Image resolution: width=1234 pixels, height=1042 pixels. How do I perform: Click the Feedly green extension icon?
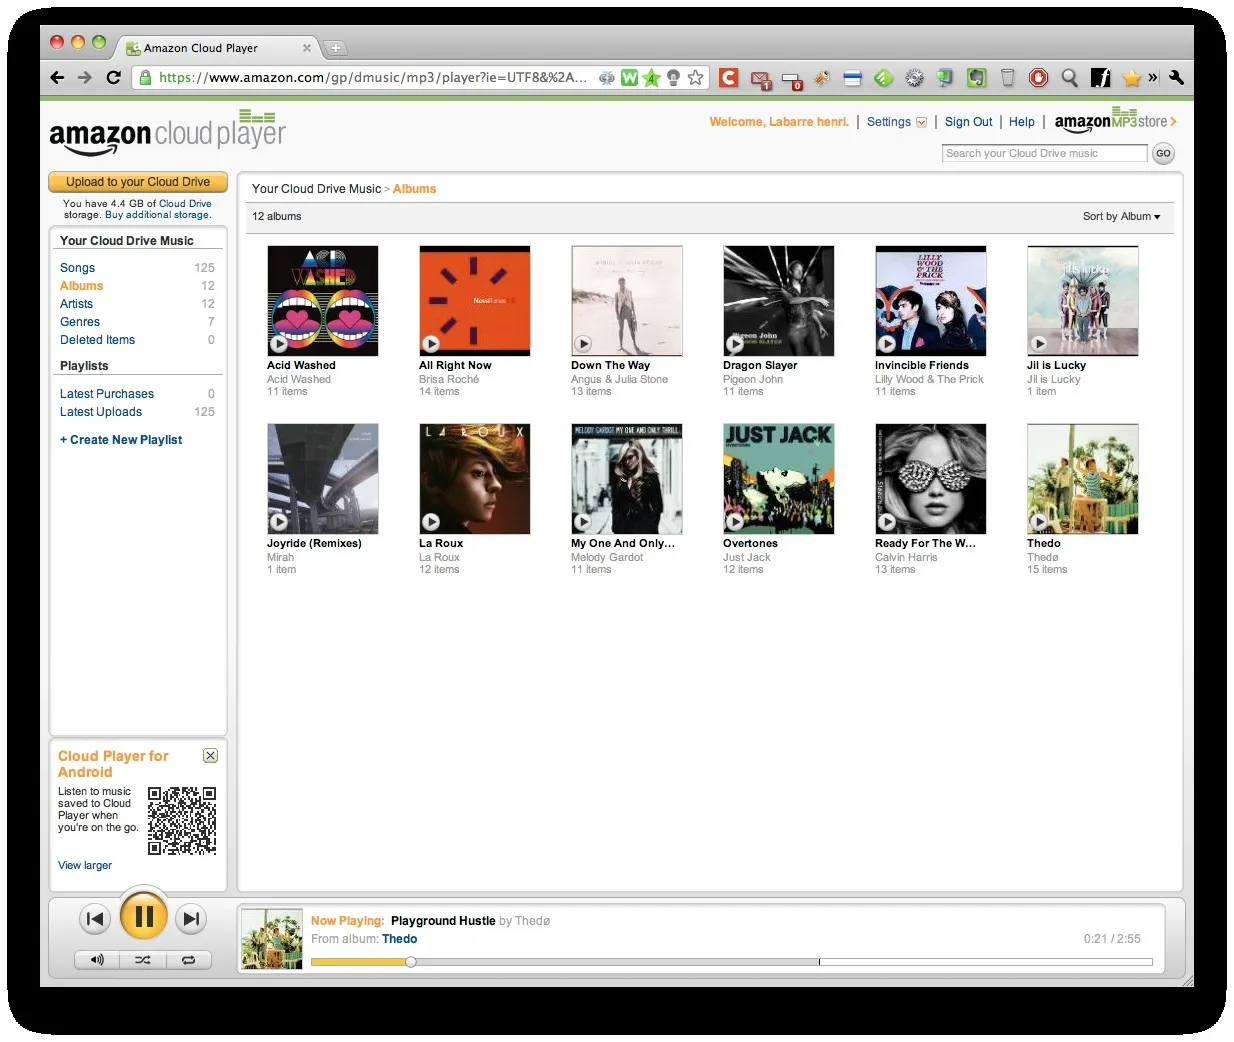(x=883, y=77)
